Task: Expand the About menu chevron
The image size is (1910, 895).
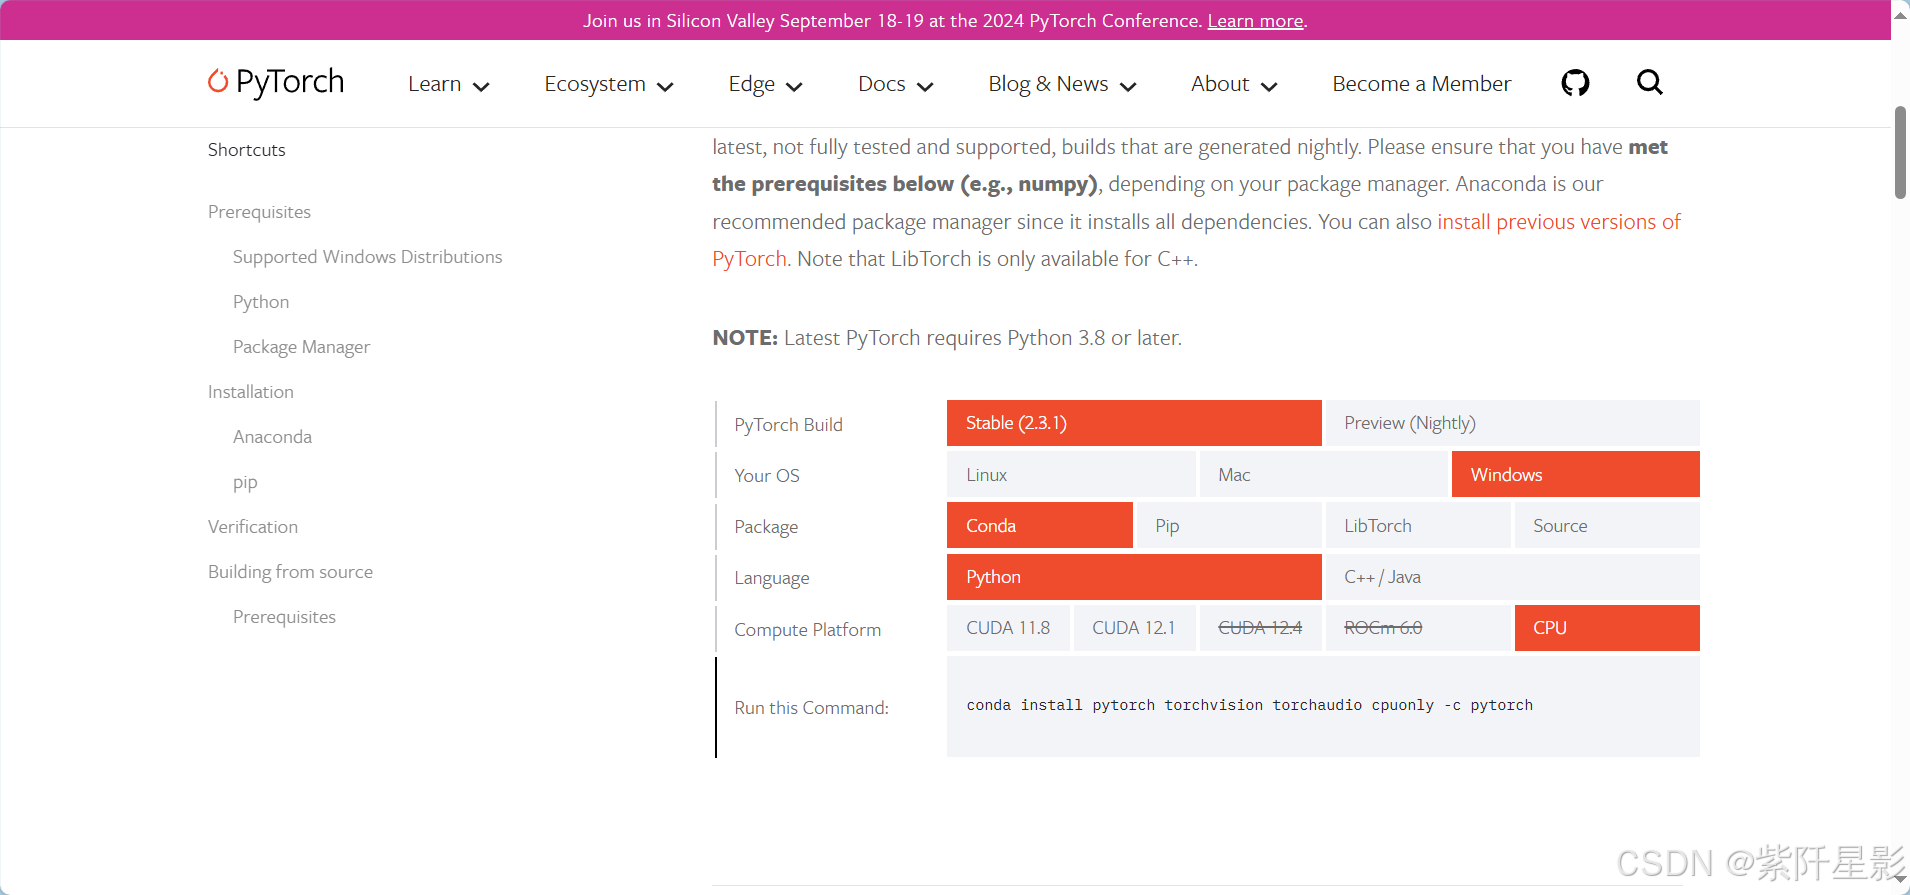Action: tap(1269, 87)
